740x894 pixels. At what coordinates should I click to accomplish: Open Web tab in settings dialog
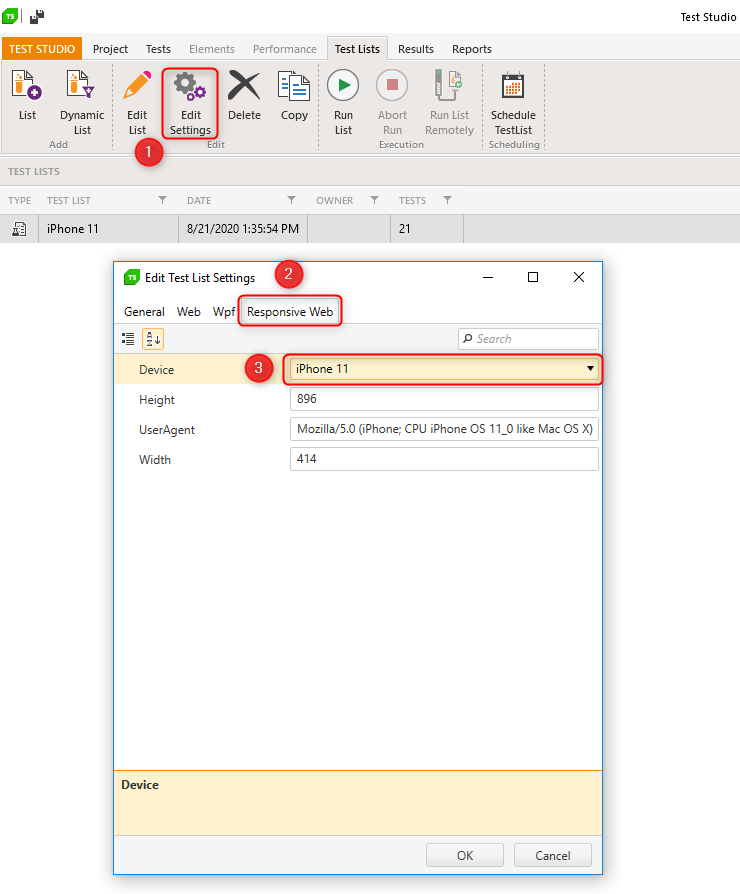click(188, 312)
